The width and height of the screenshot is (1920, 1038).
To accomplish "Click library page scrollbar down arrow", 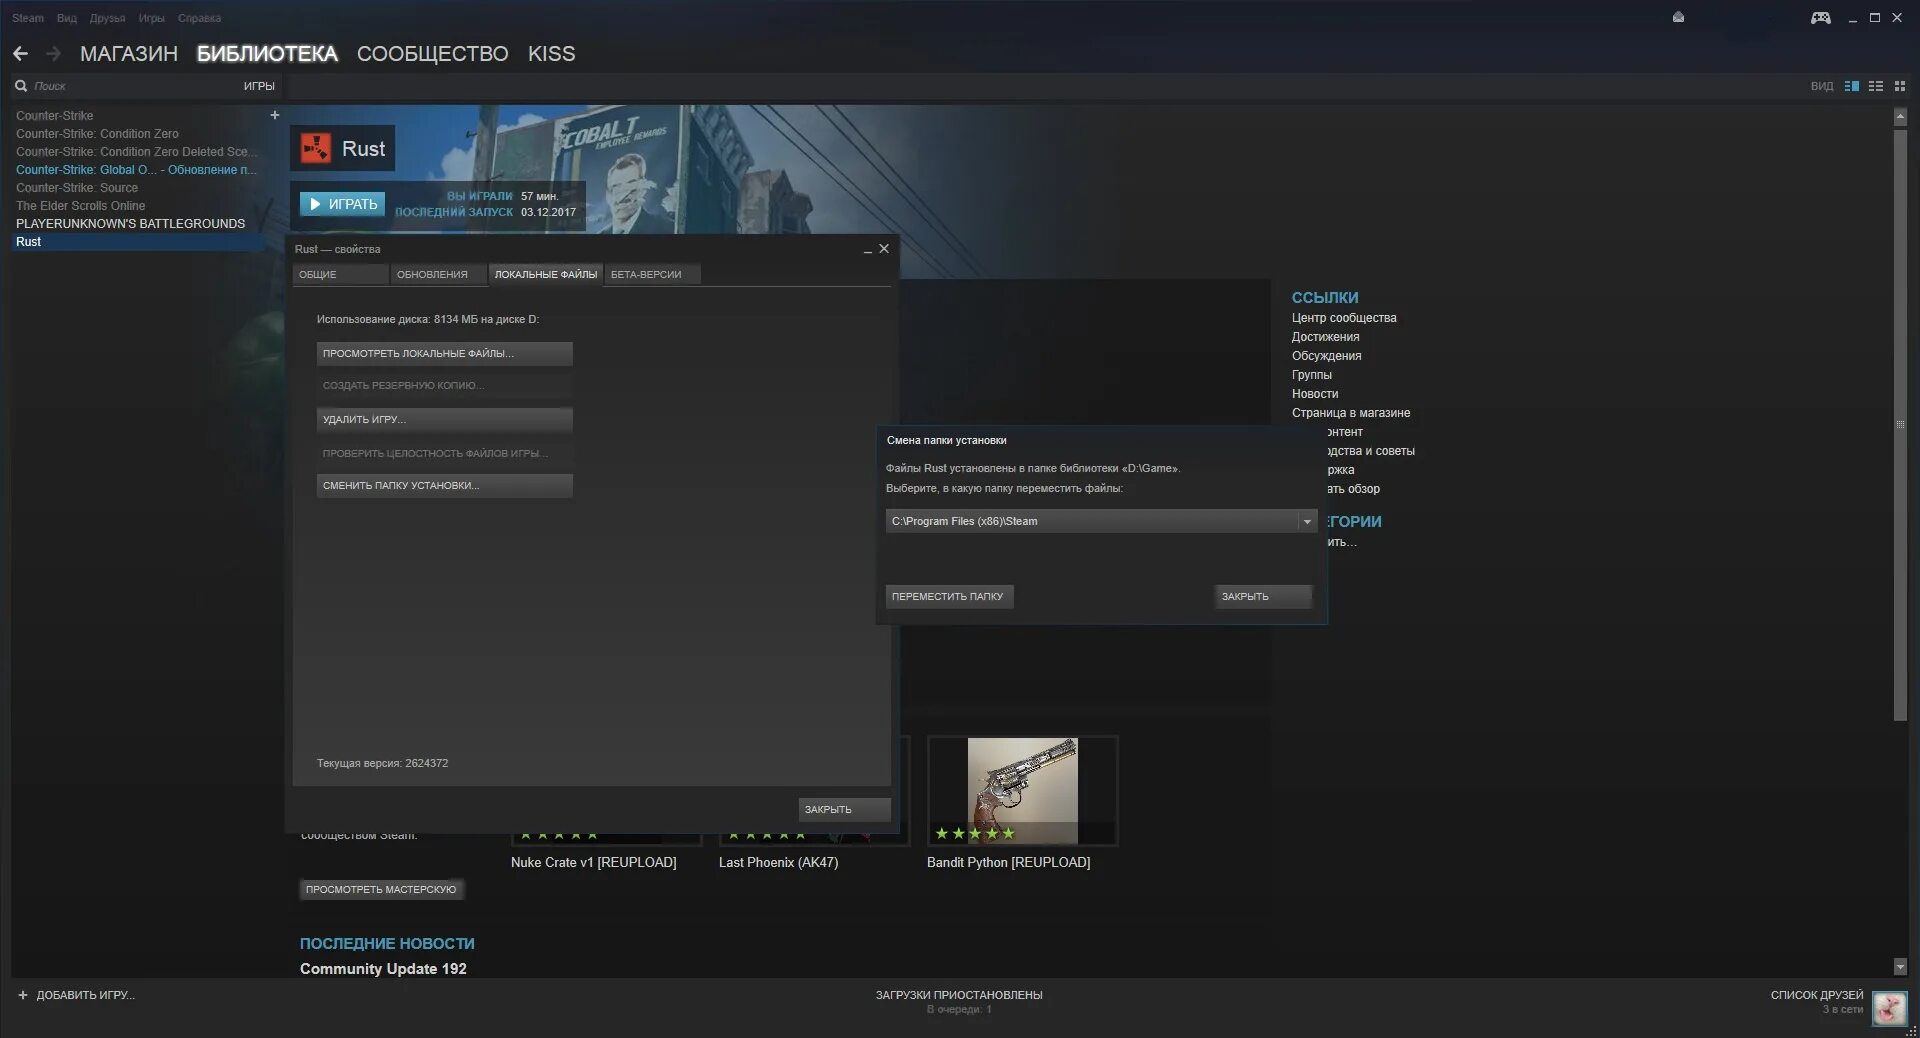I will tap(1900, 967).
